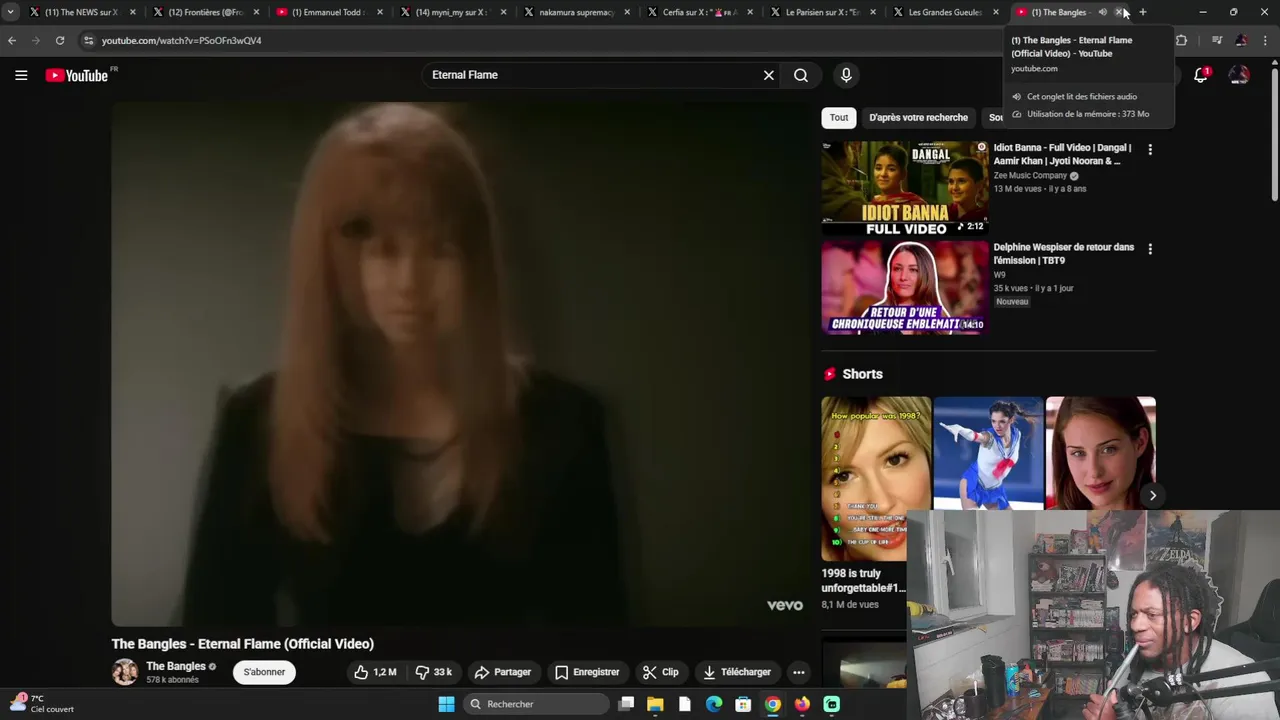Image resolution: width=1280 pixels, height=720 pixels.
Task: Open Zee Music Company channel link
Action: (x=1030, y=176)
